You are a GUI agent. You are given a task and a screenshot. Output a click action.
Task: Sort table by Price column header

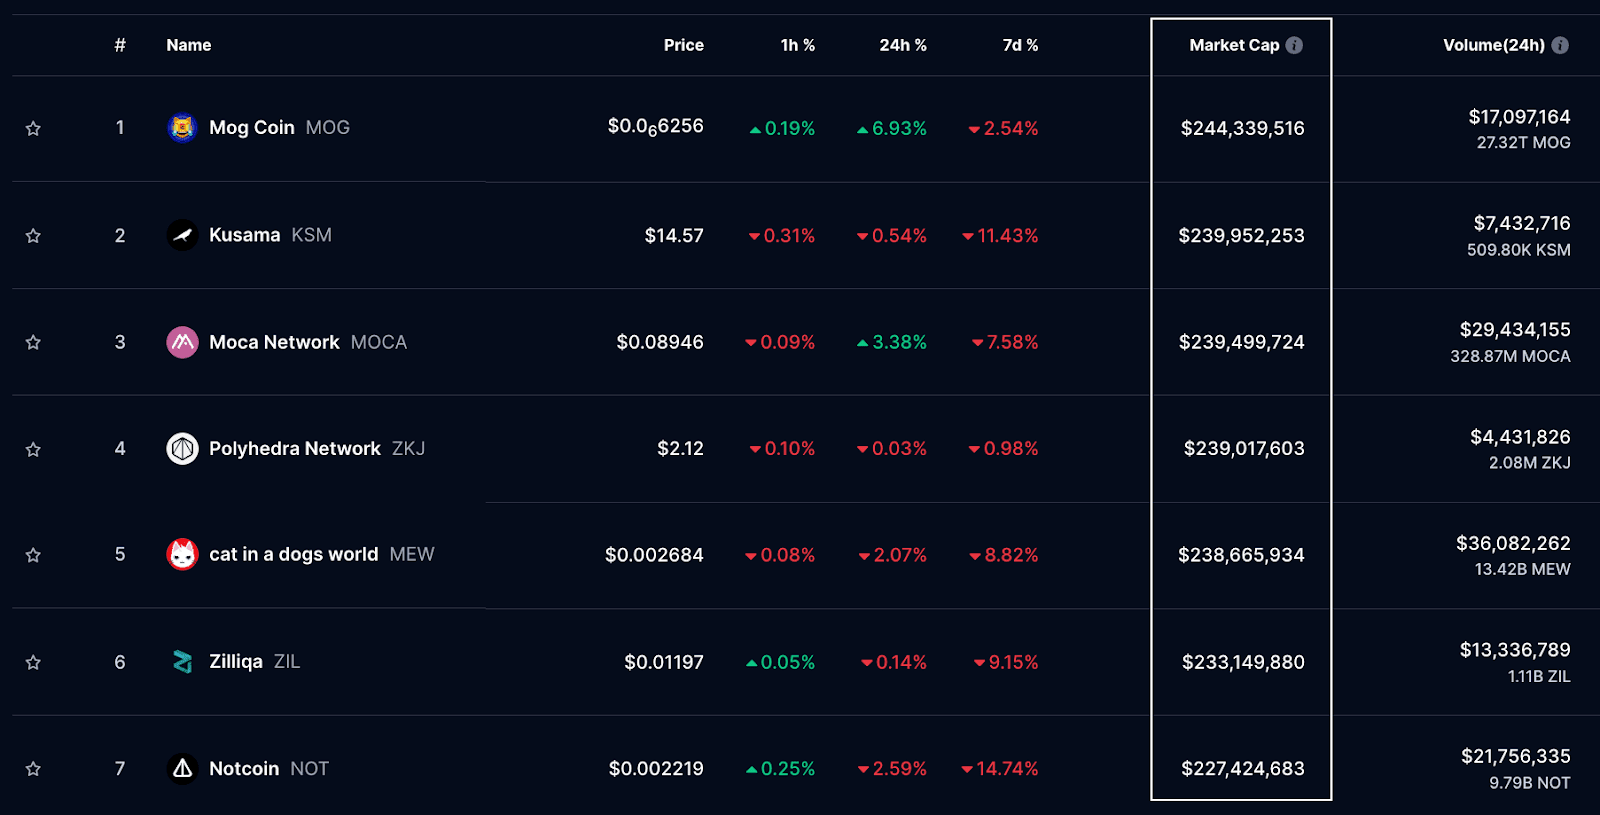tap(684, 45)
